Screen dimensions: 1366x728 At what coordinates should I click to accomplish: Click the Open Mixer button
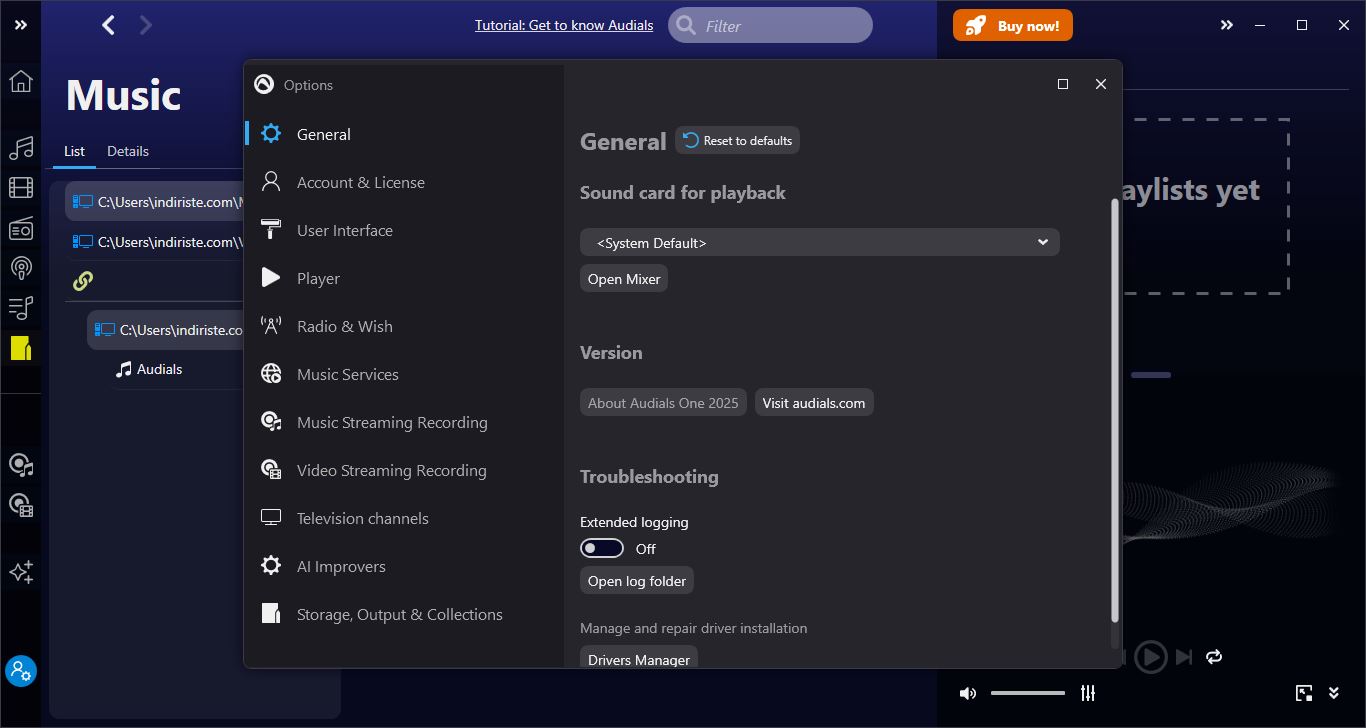tap(624, 279)
